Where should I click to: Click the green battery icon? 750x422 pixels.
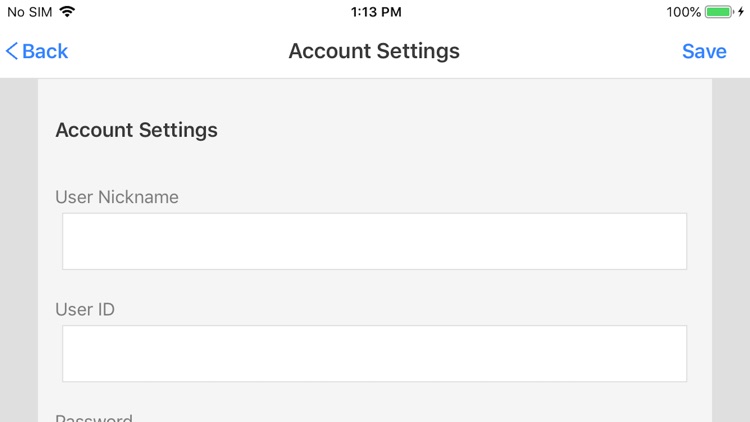point(719,12)
